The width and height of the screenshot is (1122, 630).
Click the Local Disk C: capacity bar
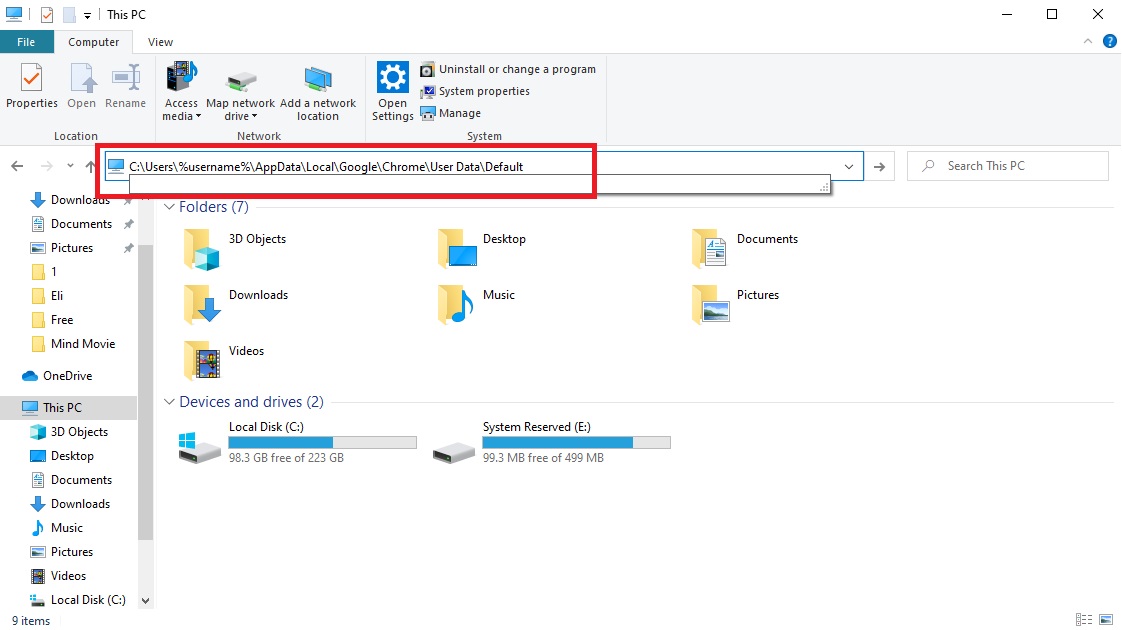[322, 442]
